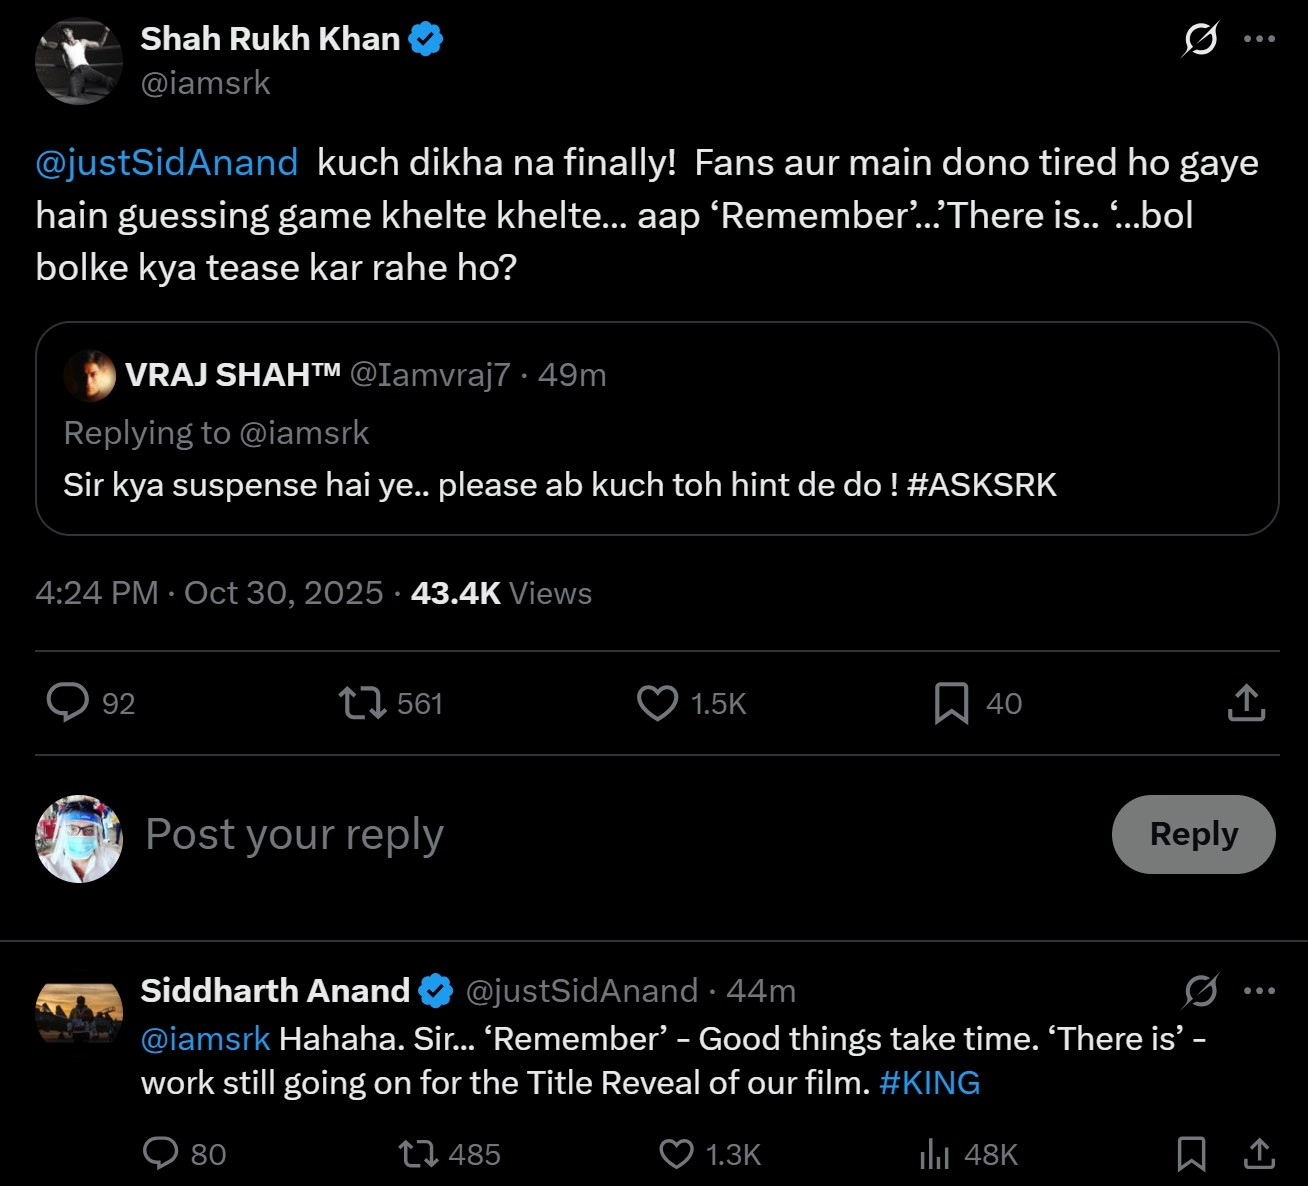Open Grok icon on main post

pos(1200,40)
